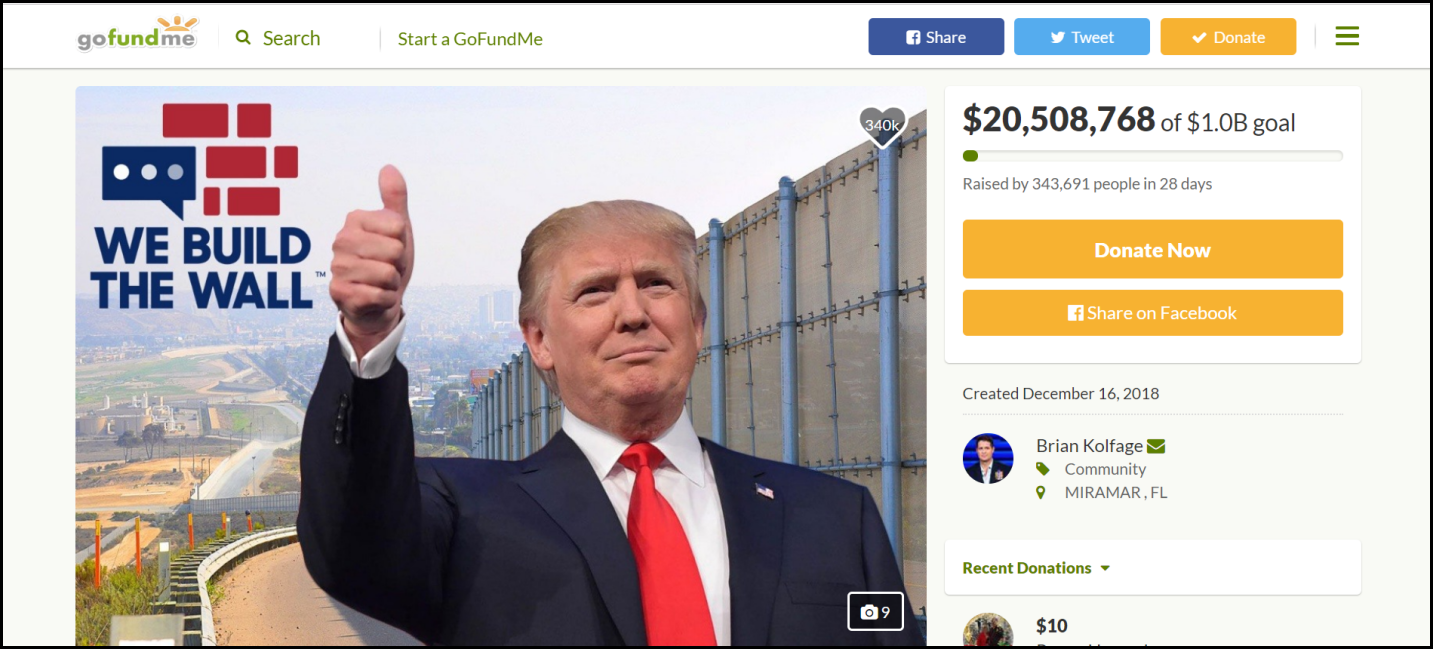Click the fundraising progress bar
The image size is (1434, 650).
click(x=1152, y=156)
